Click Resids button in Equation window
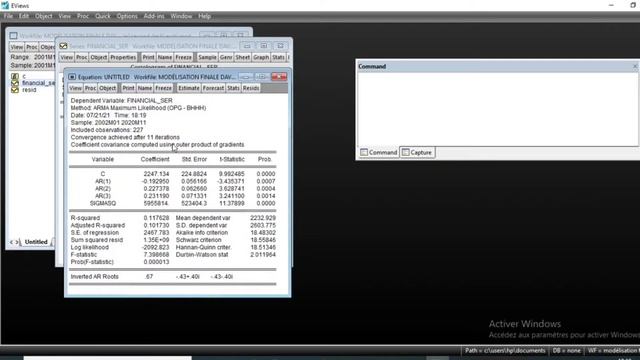 tap(251, 88)
